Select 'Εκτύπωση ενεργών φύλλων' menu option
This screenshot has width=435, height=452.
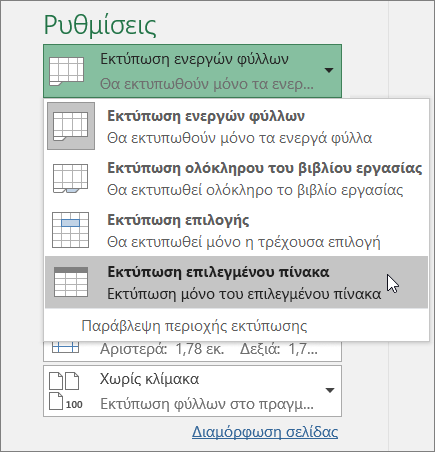pyautogui.click(x=236, y=126)
